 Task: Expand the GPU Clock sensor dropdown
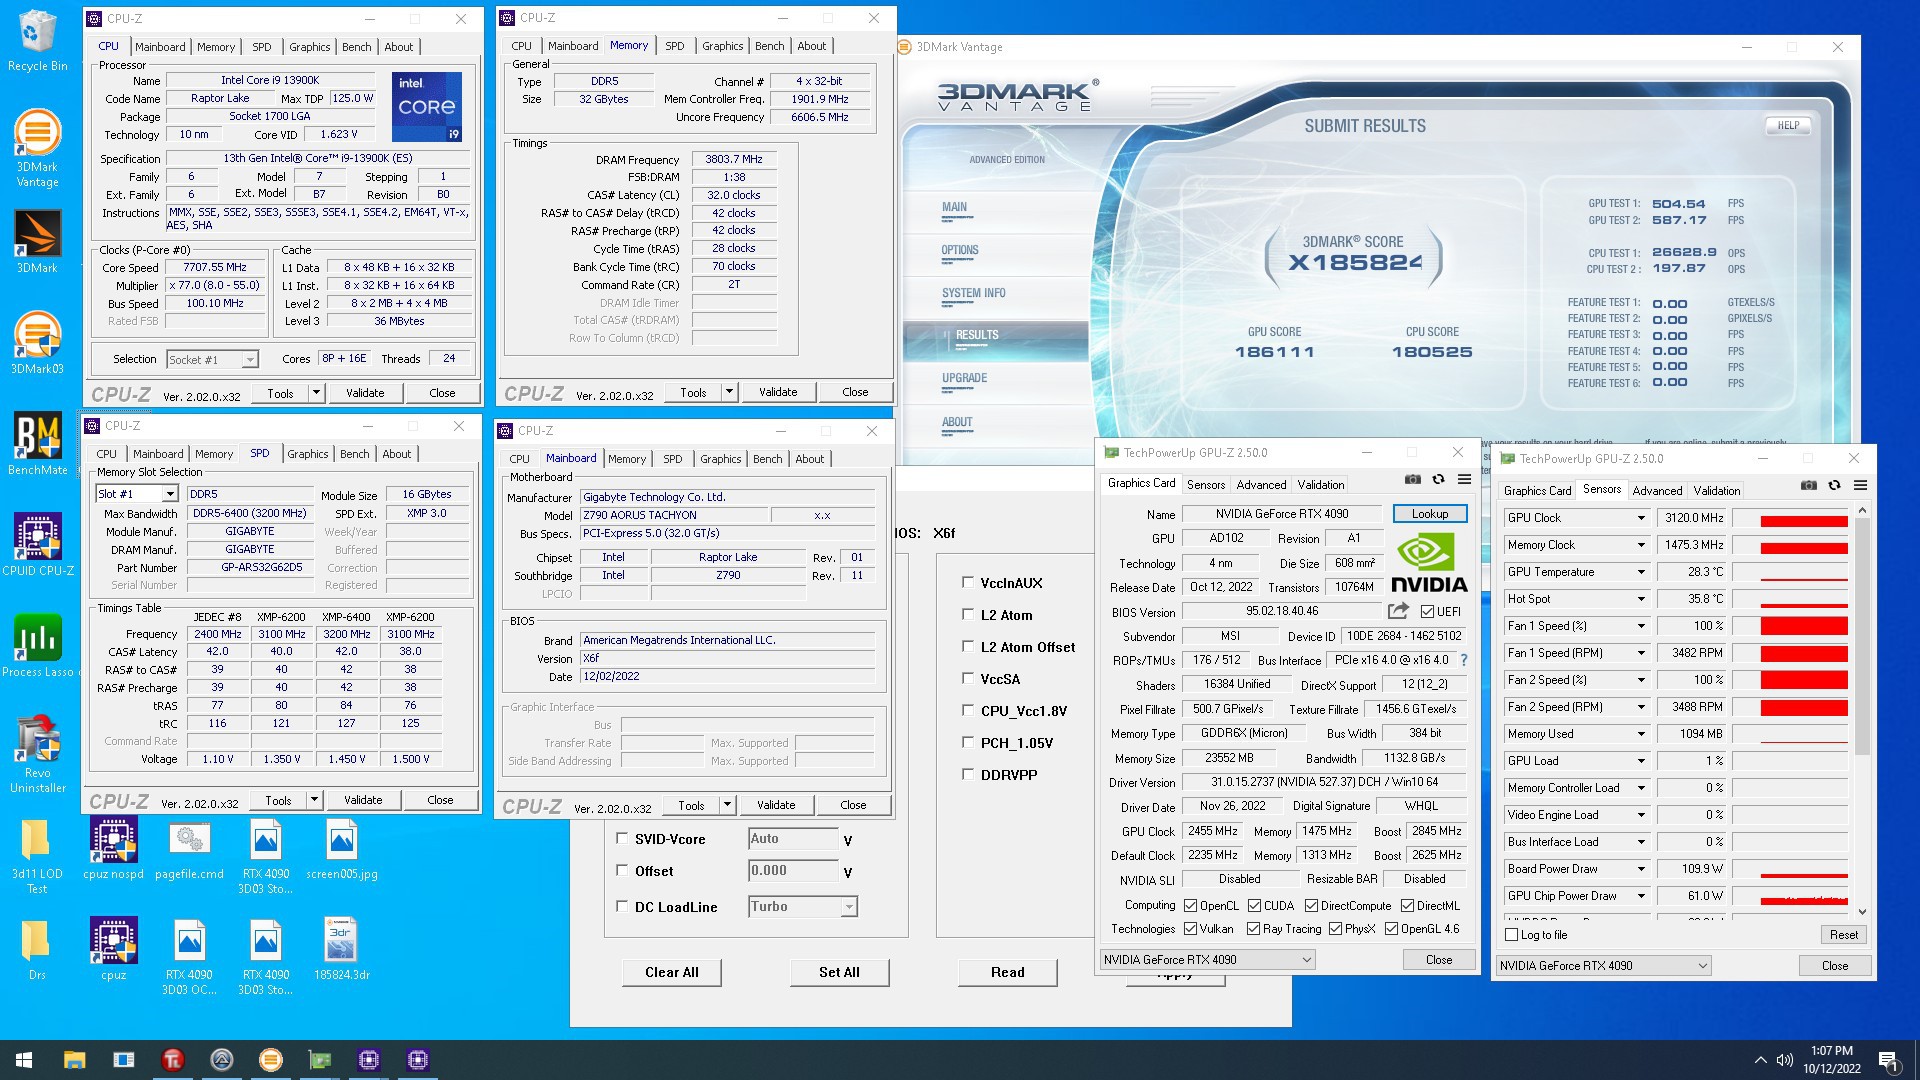pos(1641,518)
